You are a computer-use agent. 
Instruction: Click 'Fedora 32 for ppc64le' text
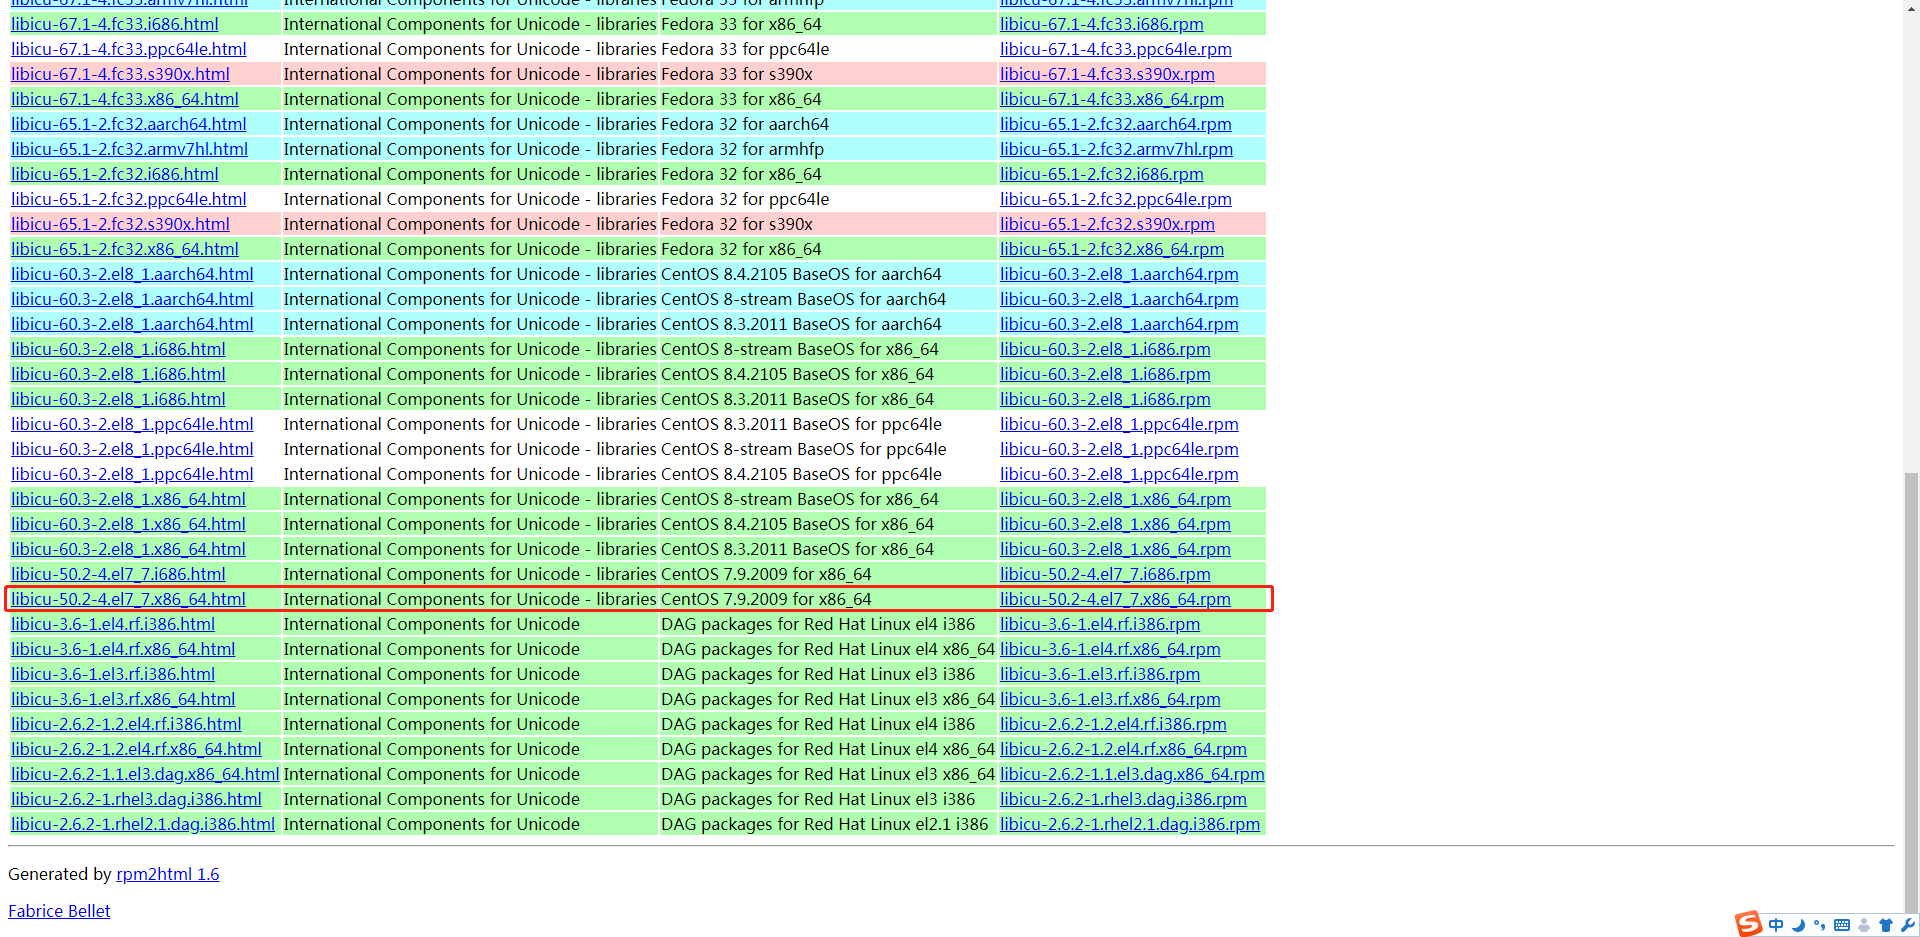[745, 199]
